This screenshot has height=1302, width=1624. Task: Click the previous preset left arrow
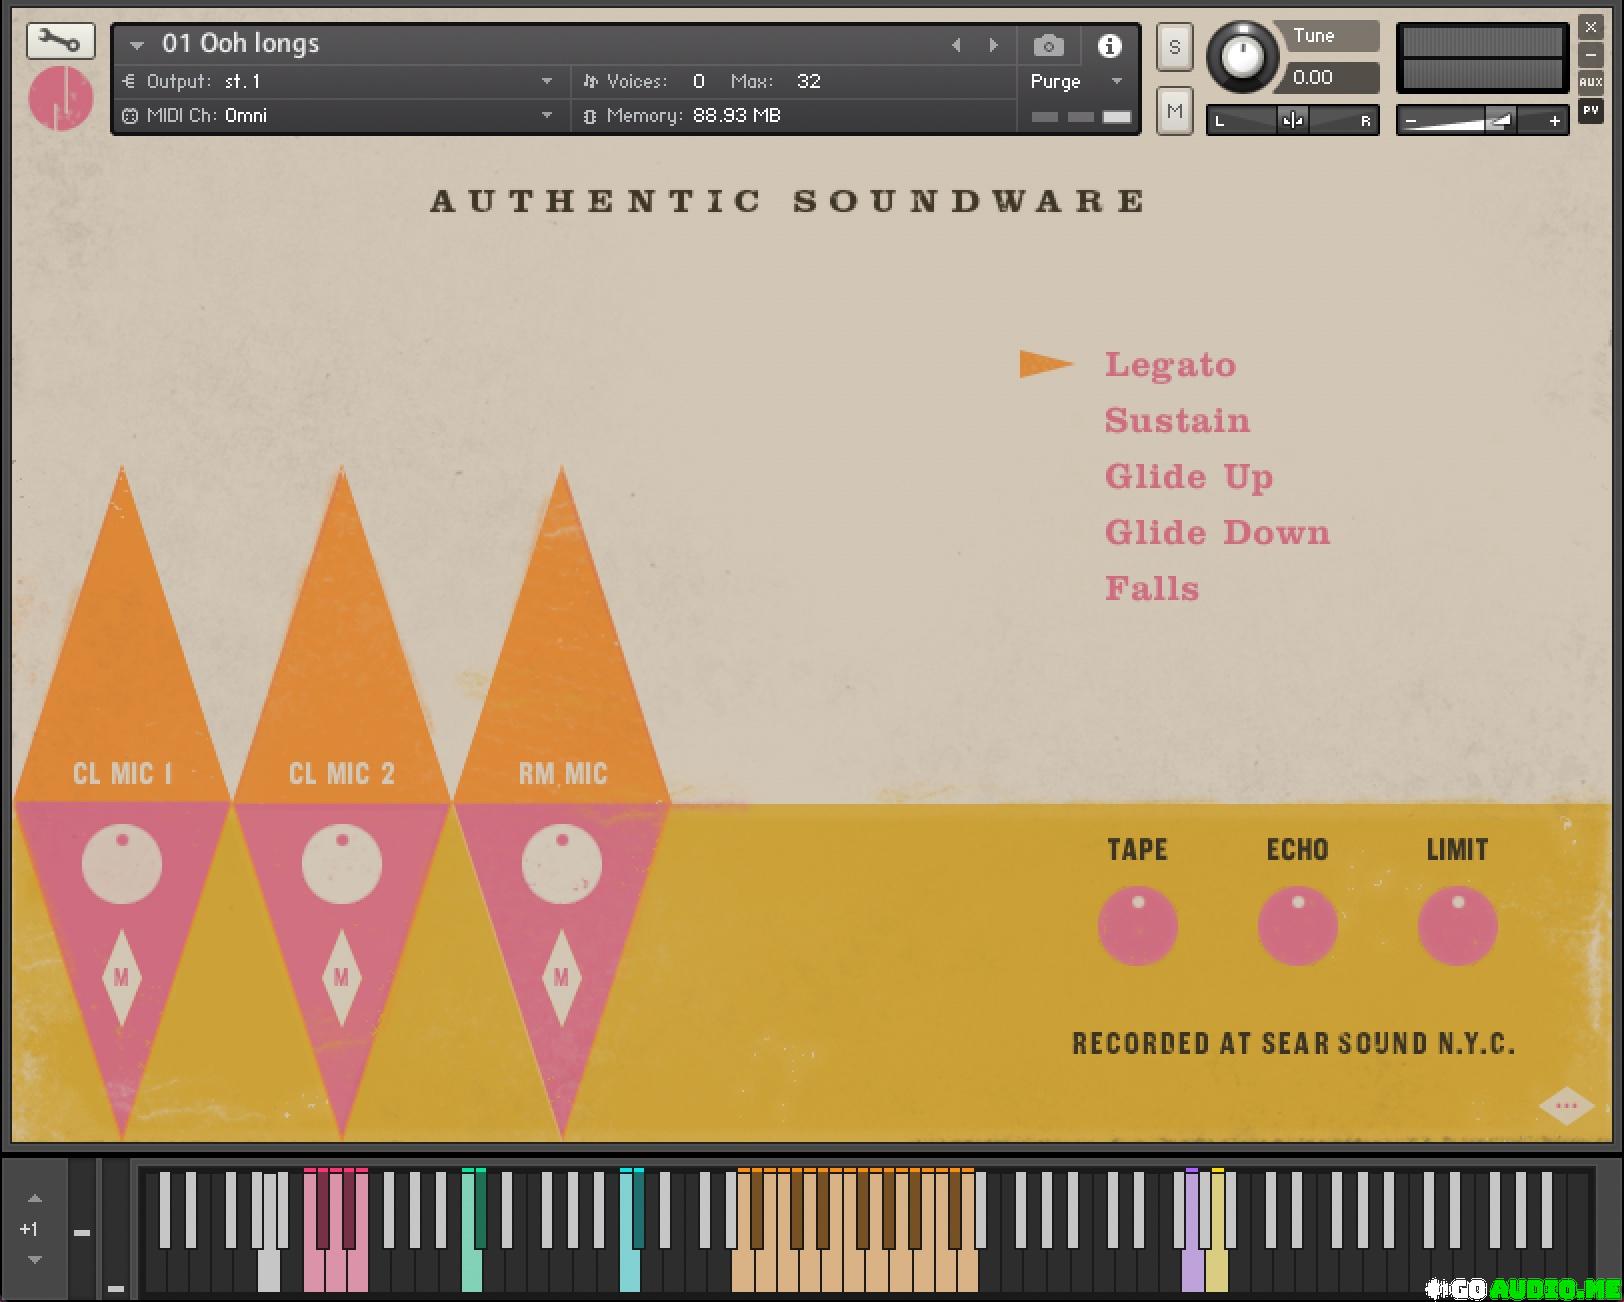(x=956, y=45)
